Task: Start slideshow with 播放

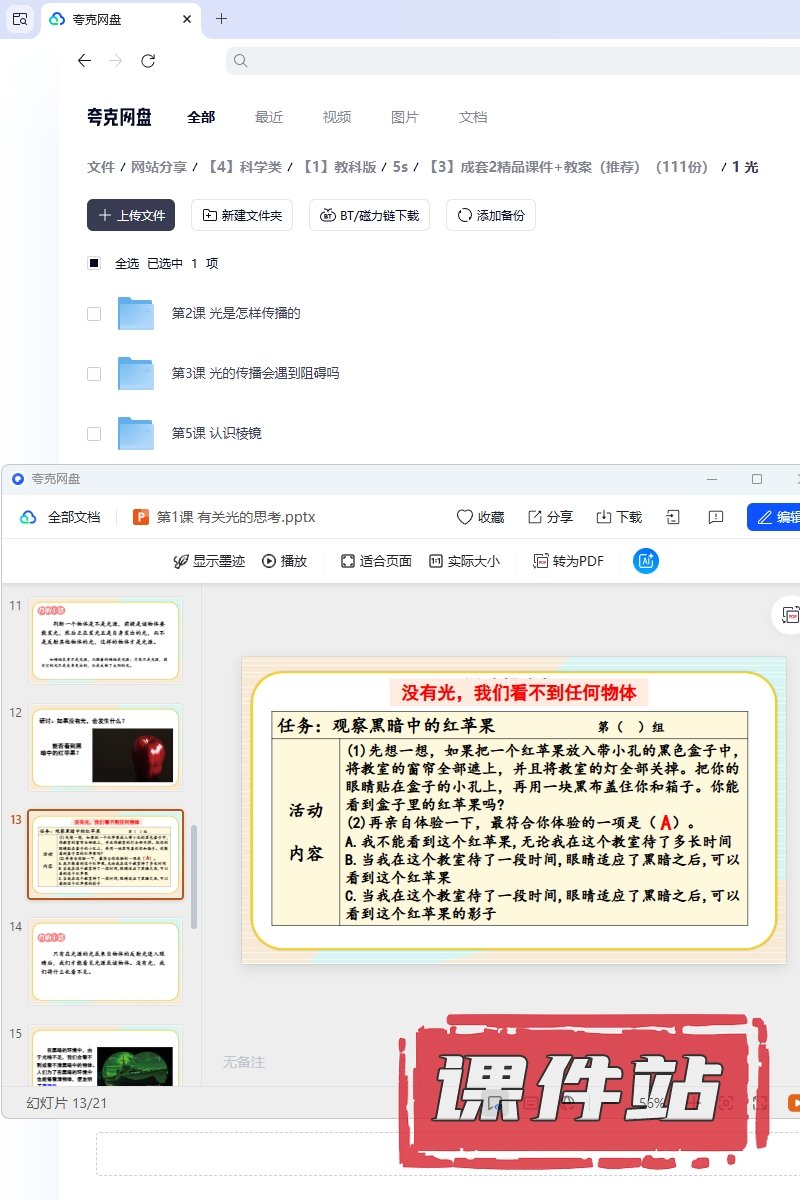Action: click(x=284, y=561)
